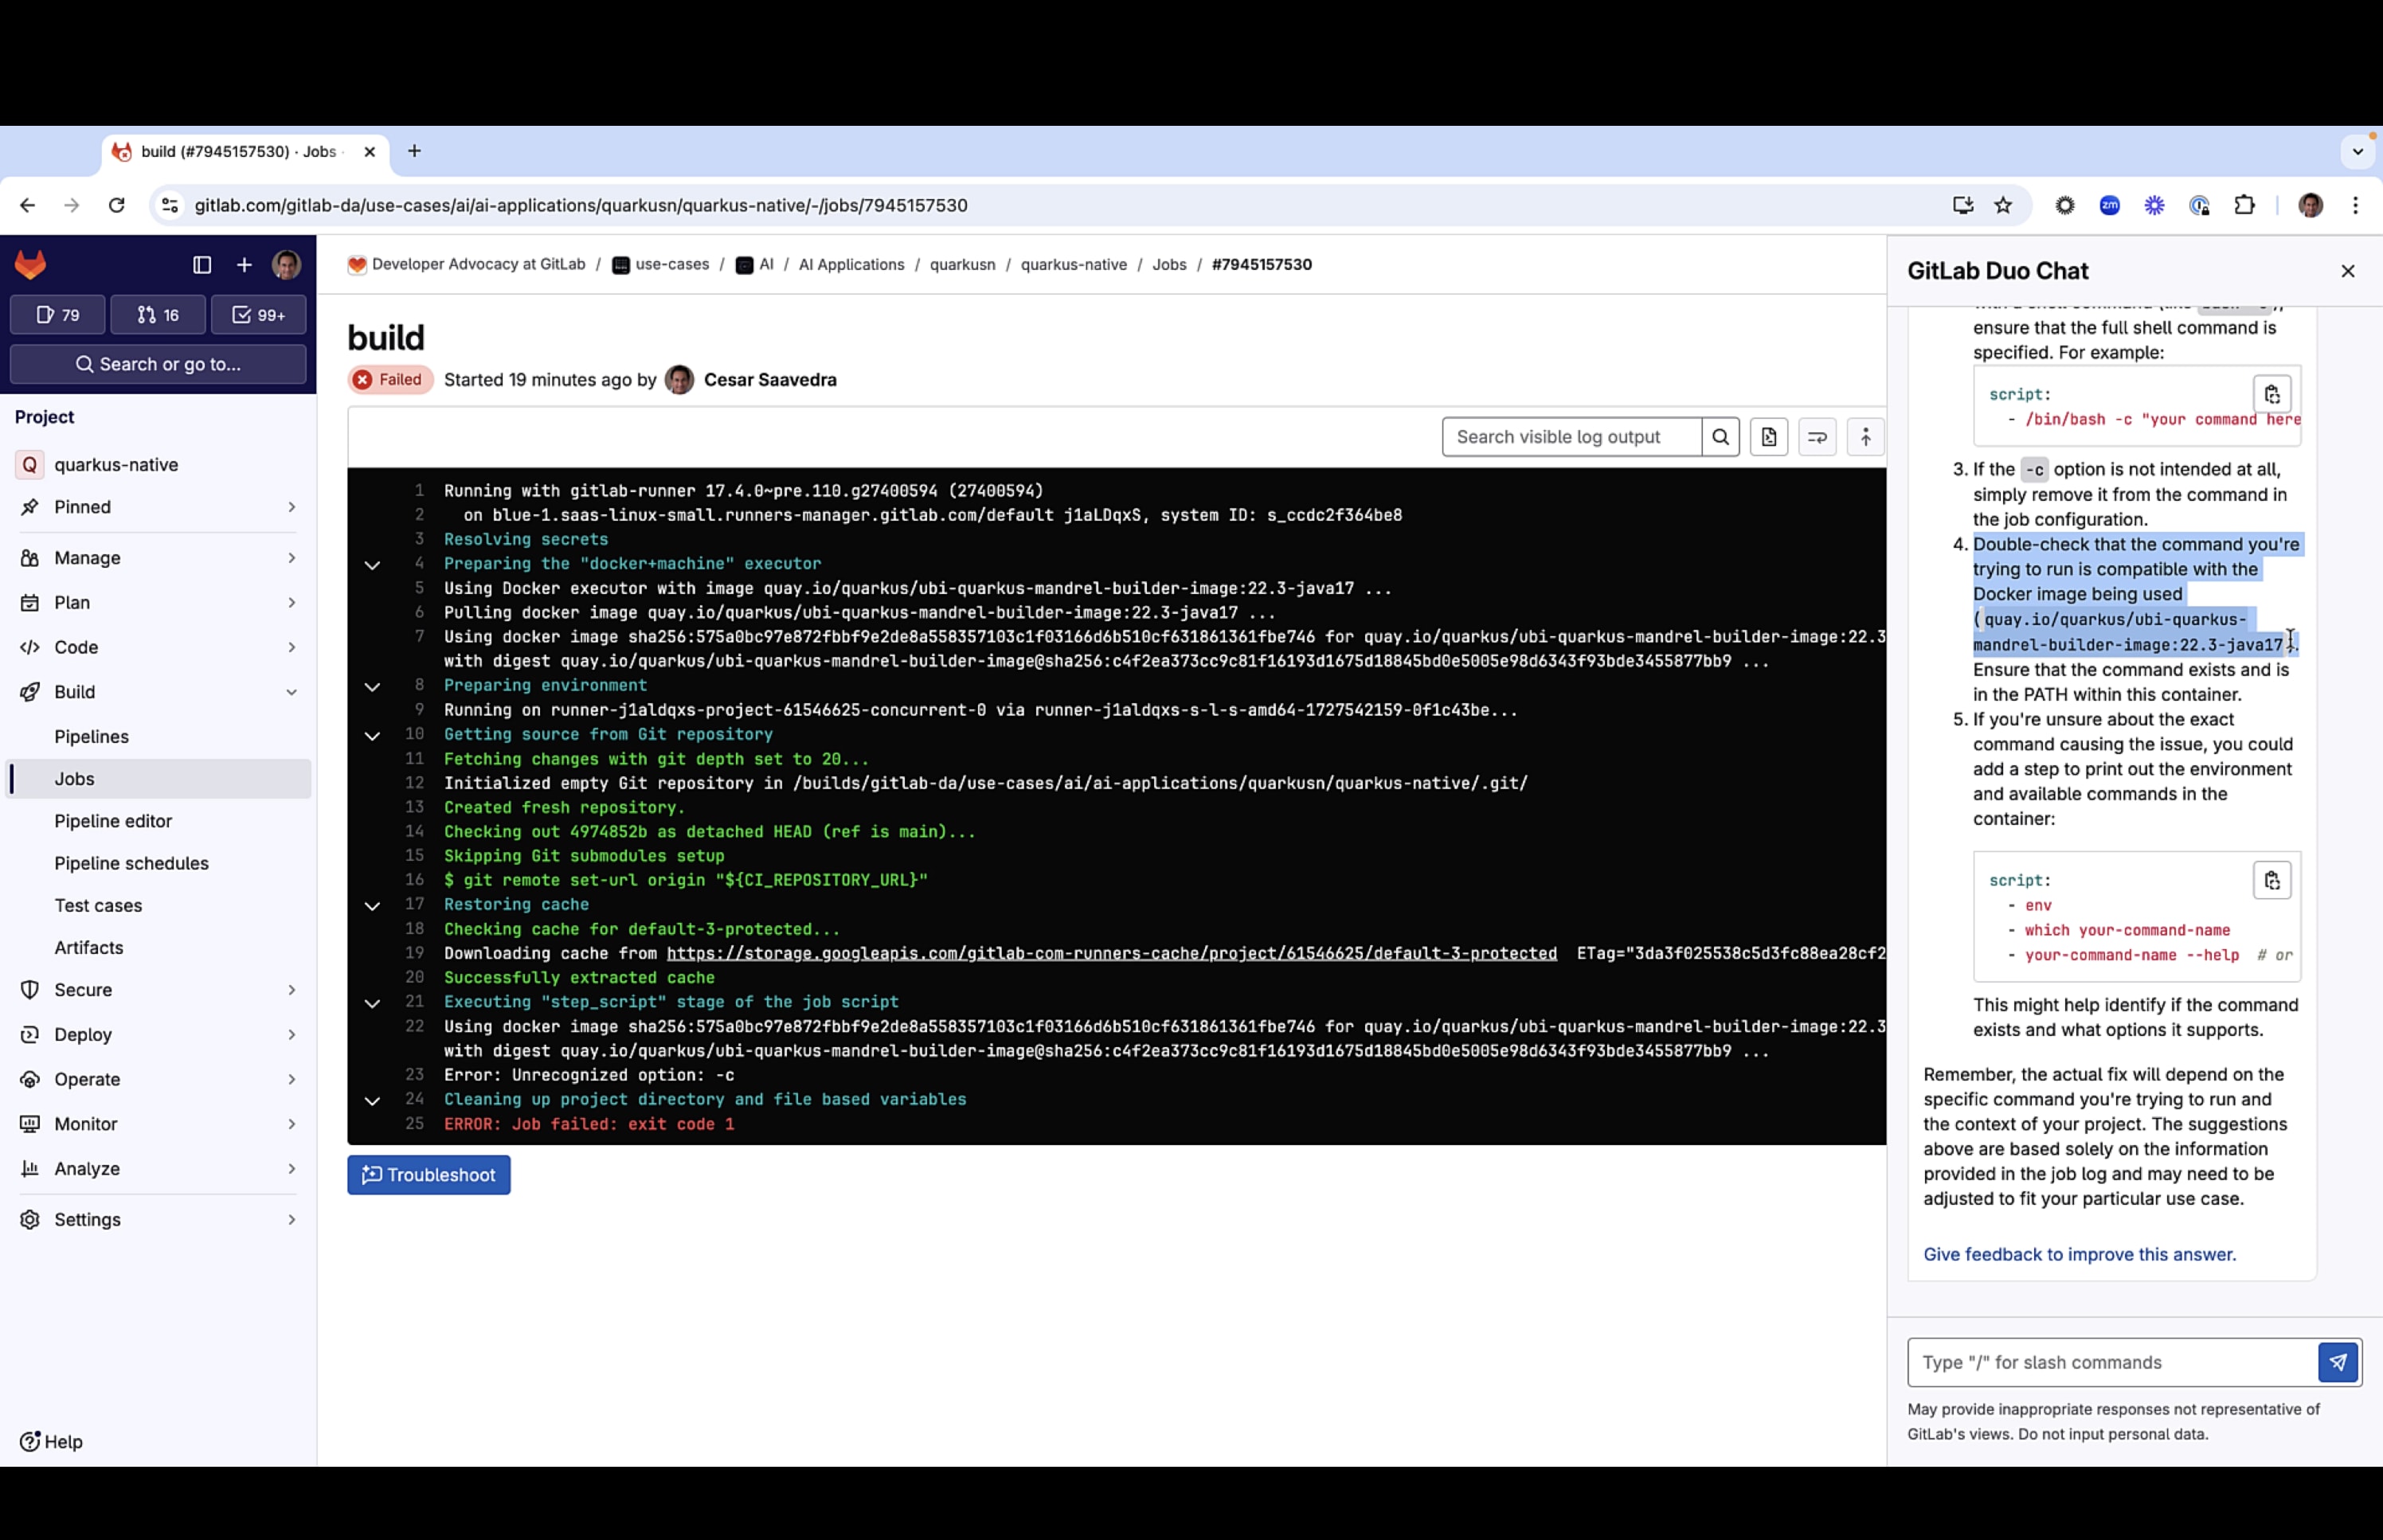
Task: Expand the Code menu
Action: [158, 647]
